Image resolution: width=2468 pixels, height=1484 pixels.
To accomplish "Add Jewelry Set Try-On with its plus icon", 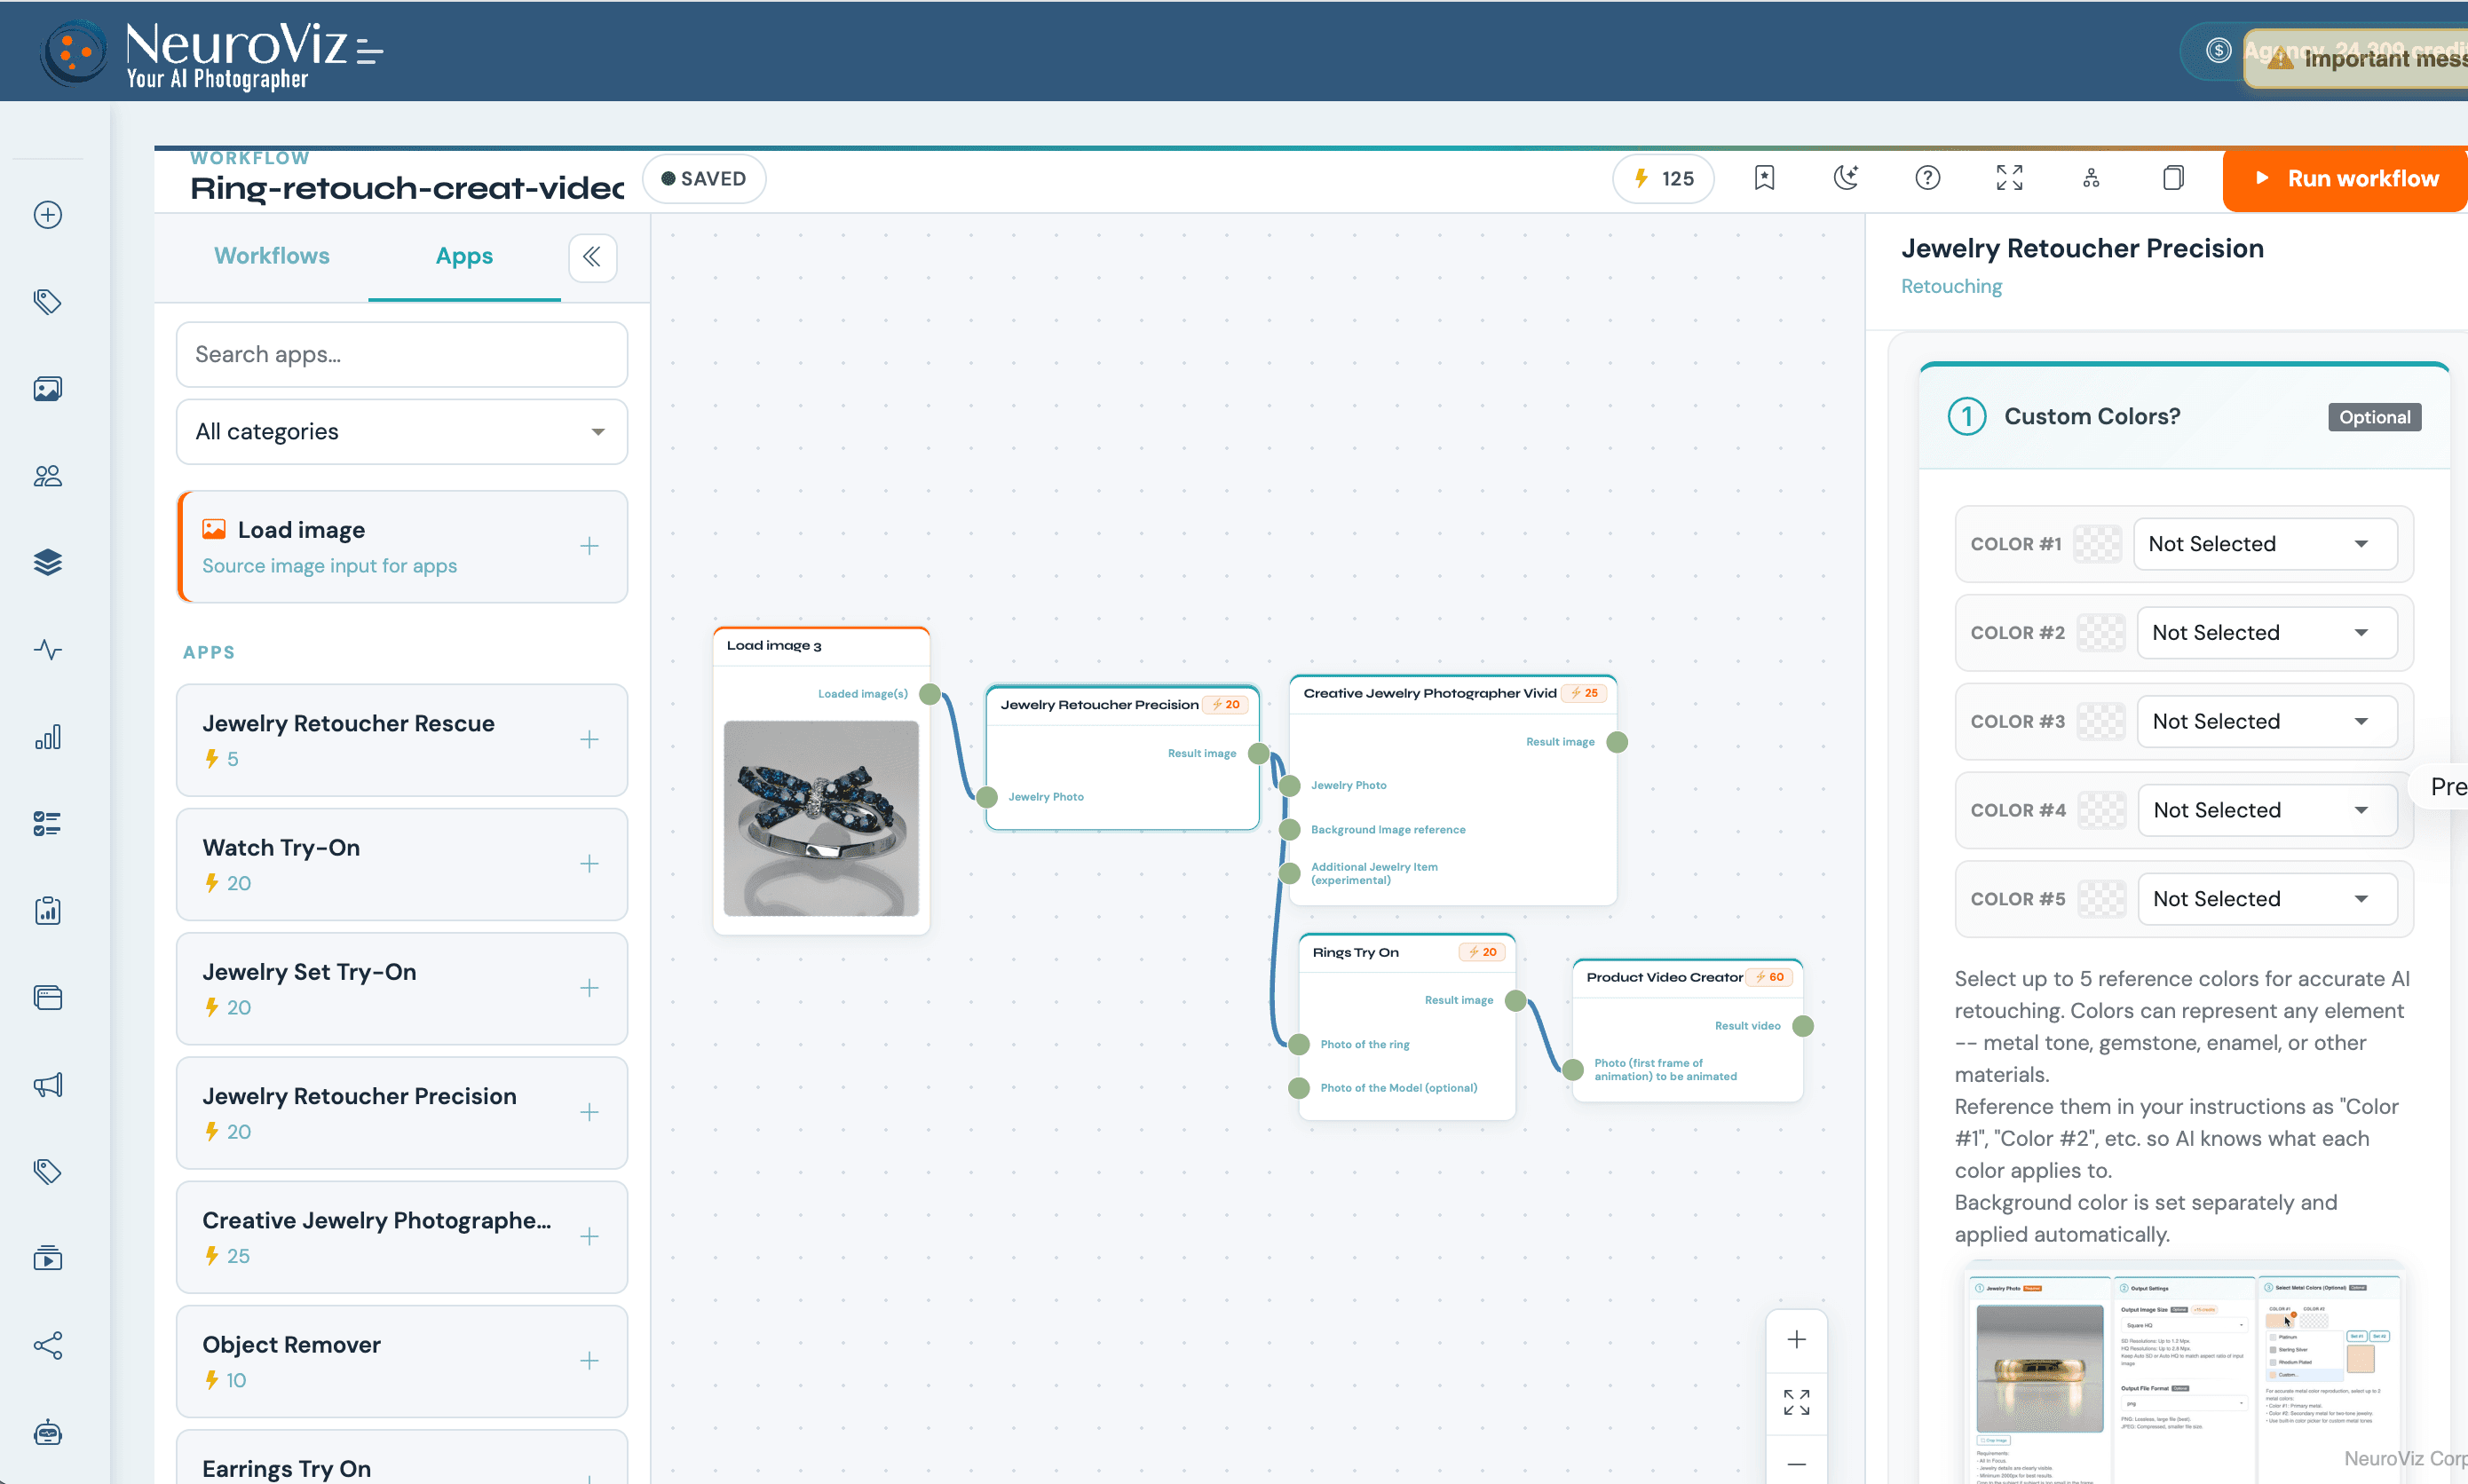I will tap(590, 988).
